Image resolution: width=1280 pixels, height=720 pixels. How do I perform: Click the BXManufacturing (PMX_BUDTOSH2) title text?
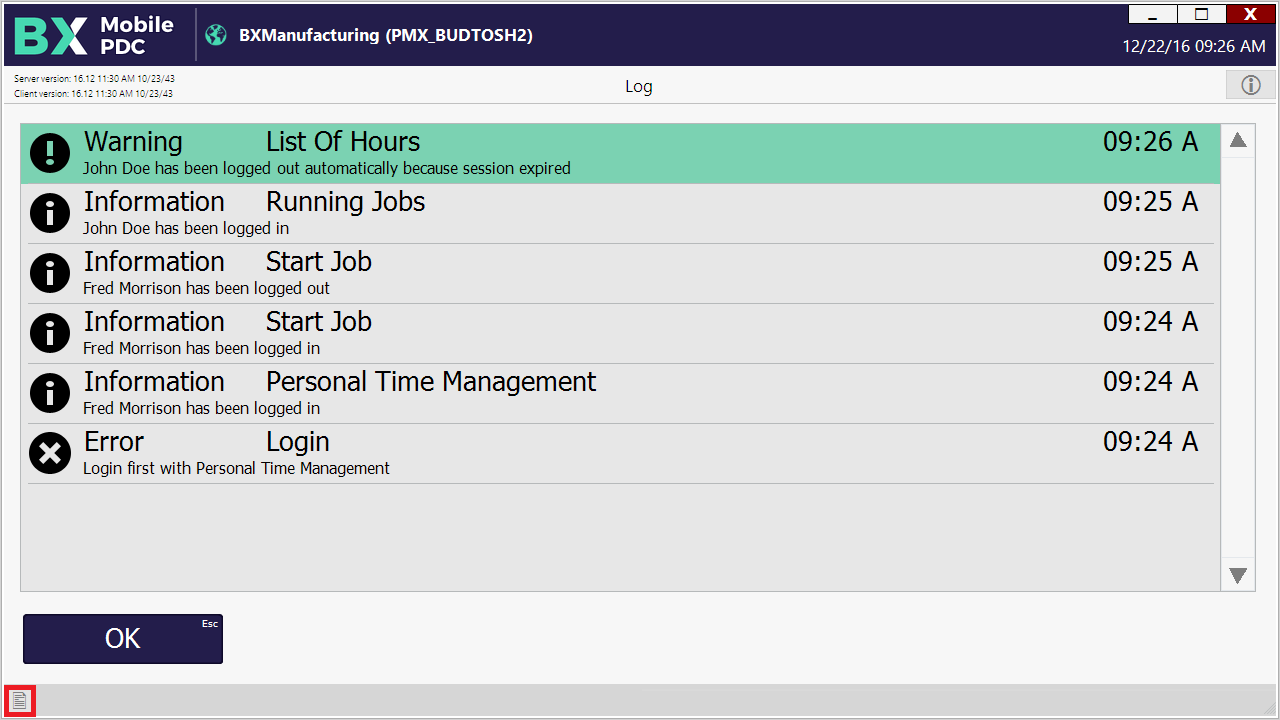[x=386, y=35]
